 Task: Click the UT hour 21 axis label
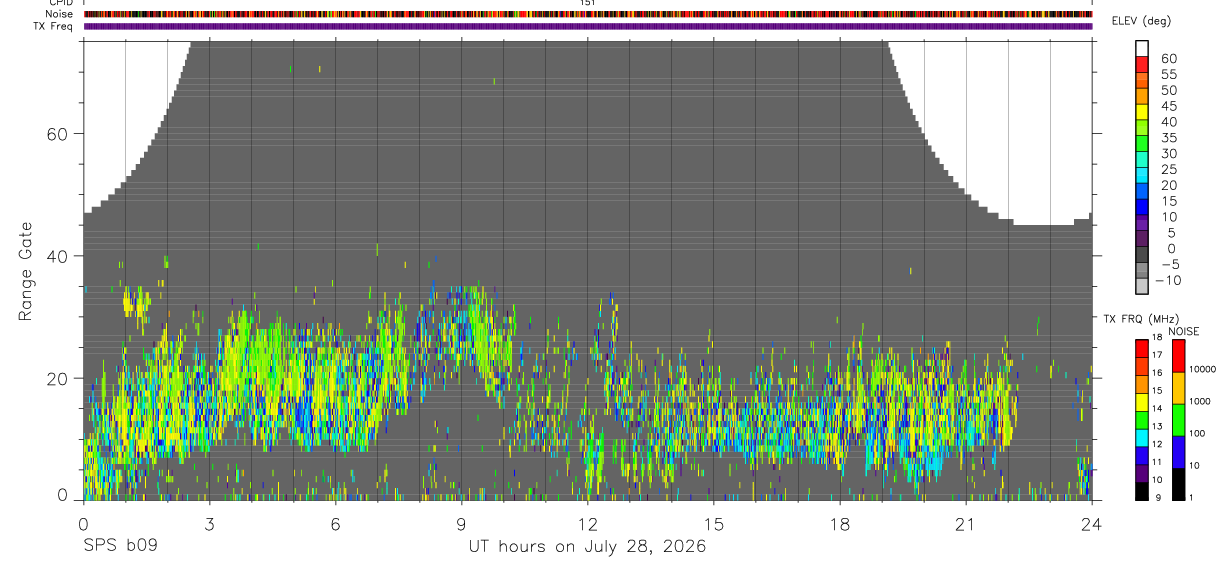tap(965, 525)
